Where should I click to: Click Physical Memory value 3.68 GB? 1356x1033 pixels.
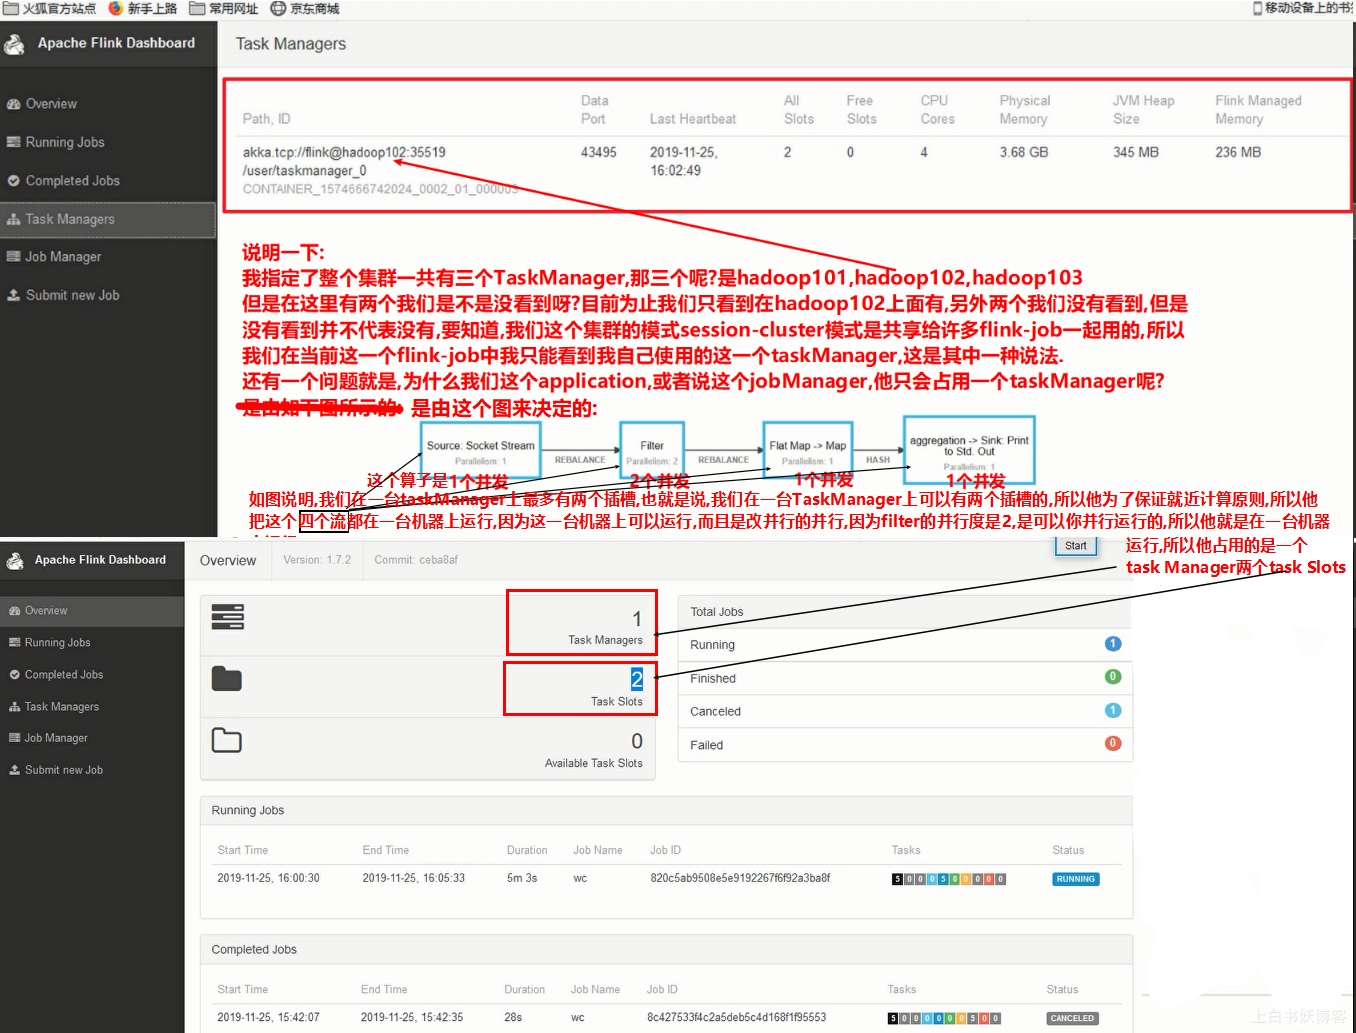[1024, 152]
